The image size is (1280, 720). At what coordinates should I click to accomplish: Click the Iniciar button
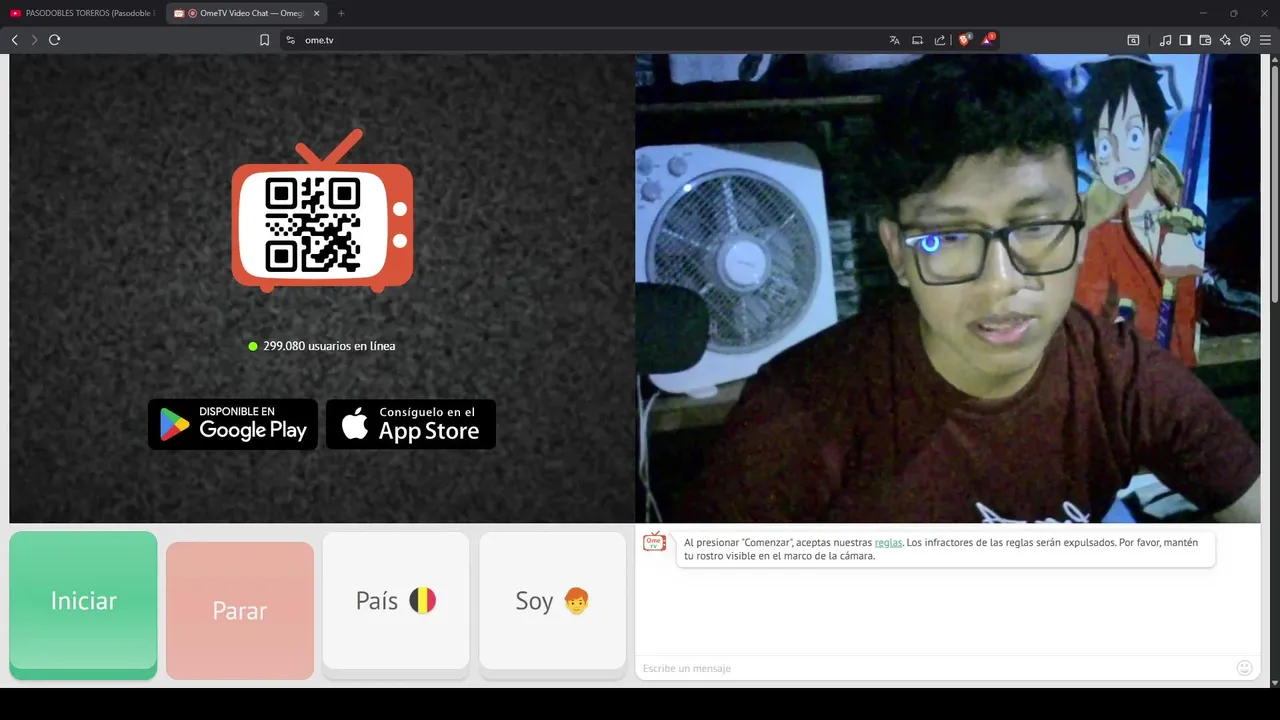[84, 605]
